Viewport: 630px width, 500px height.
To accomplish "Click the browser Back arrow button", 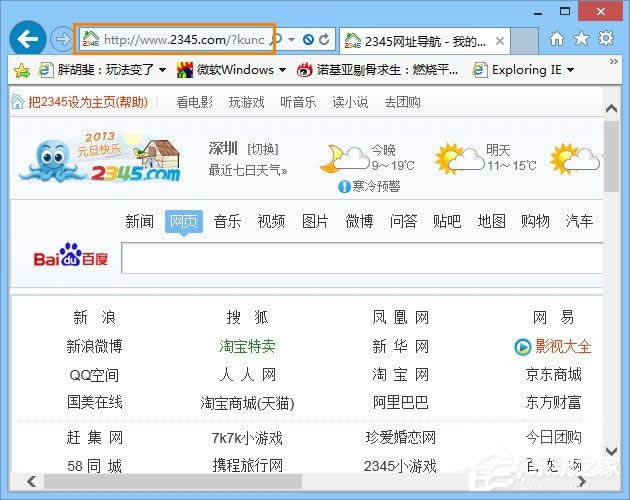I will (28, 39).
